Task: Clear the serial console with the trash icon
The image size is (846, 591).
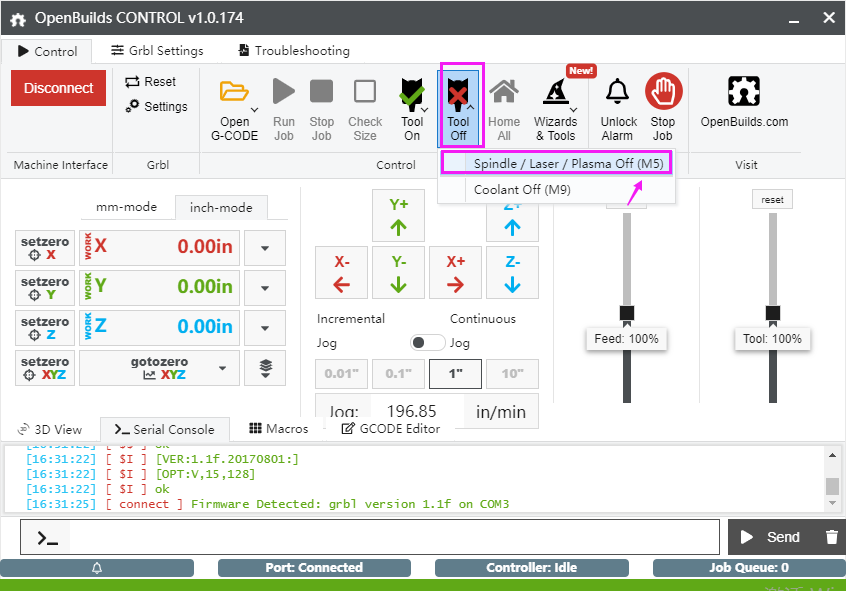Action: coord(831,537)
